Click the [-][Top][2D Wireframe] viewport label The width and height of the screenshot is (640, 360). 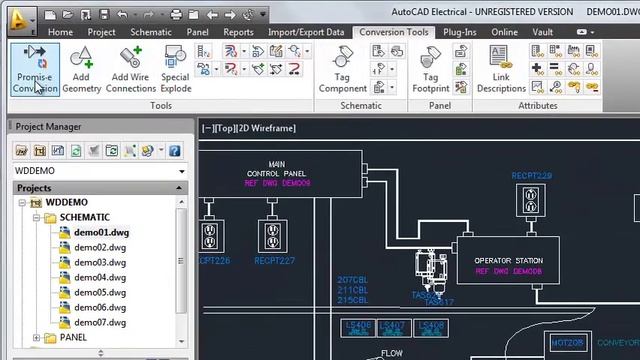pos(249,128)
